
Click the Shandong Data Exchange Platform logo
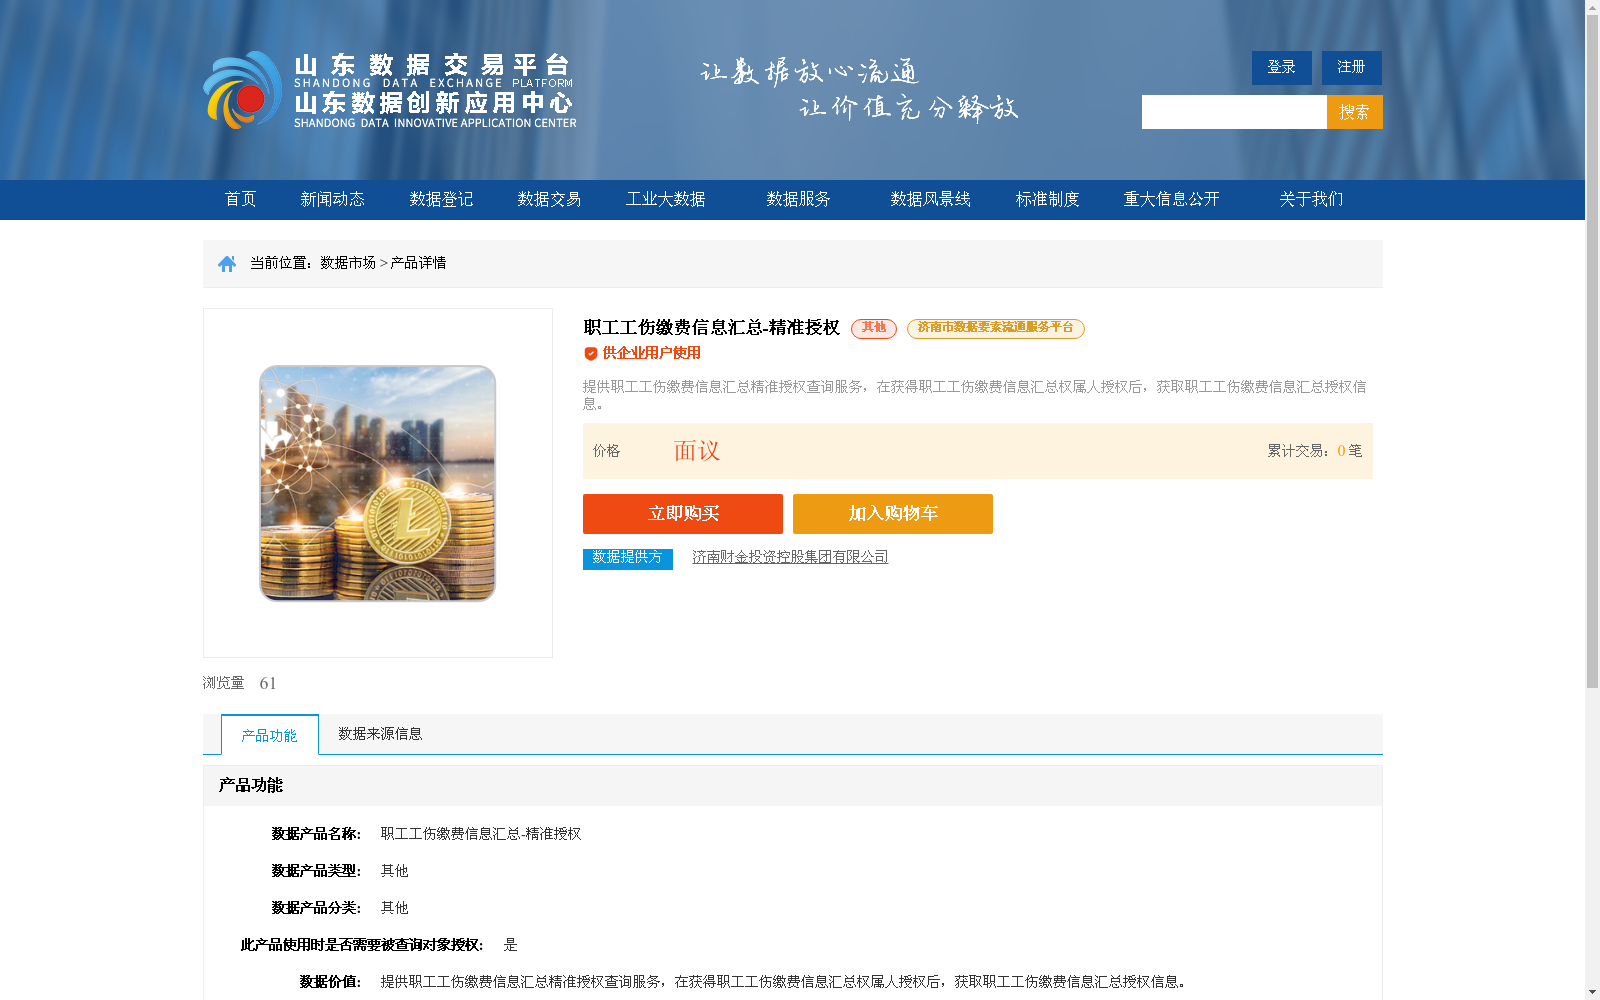click(x=390, y=91)
